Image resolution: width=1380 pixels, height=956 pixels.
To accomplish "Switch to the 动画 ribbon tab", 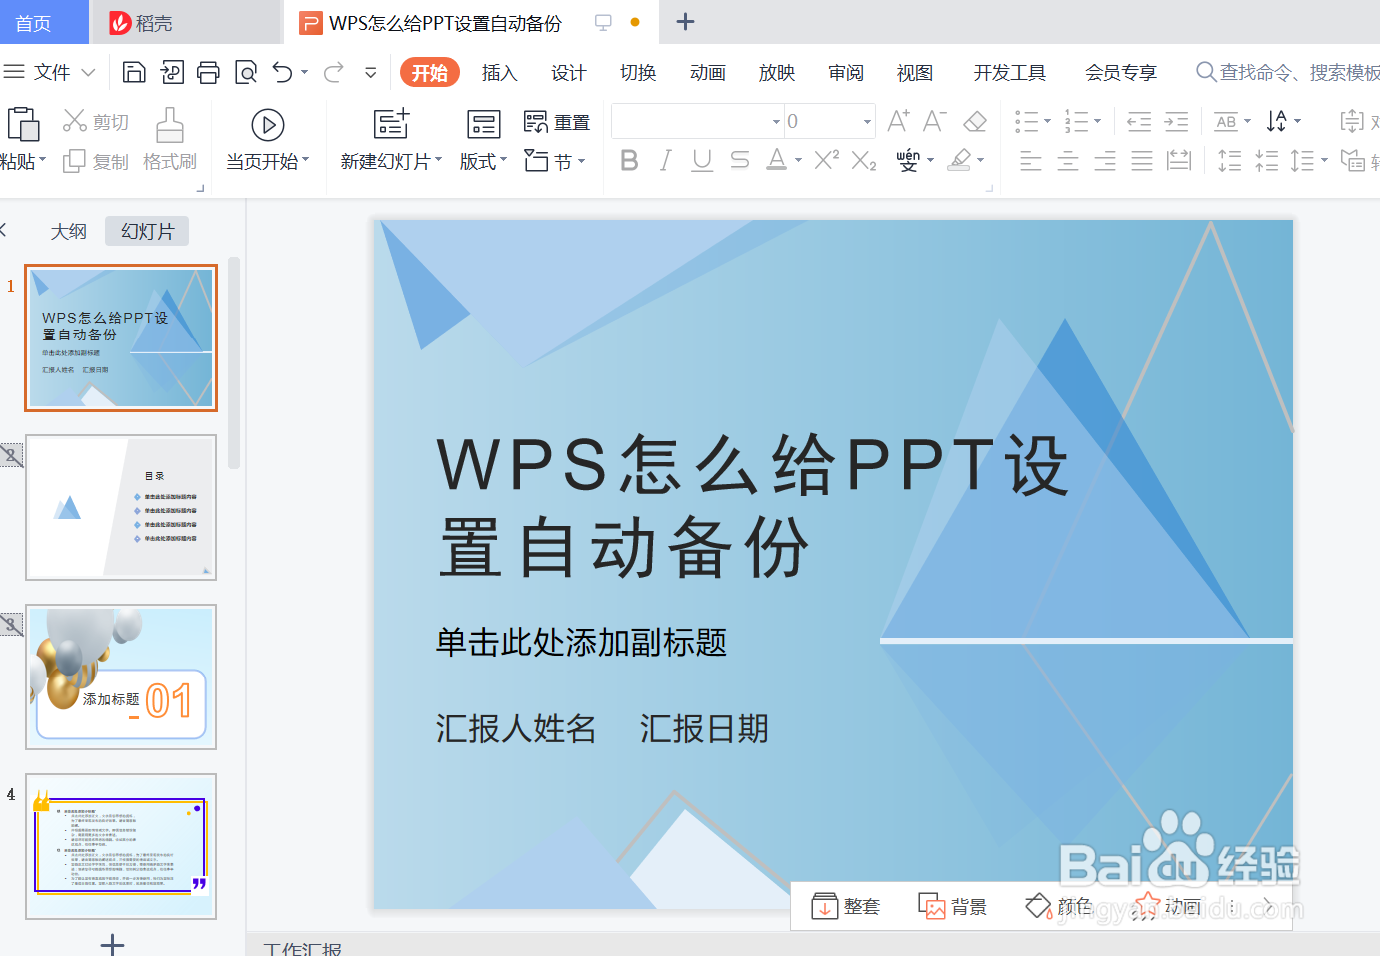I will [707, 72].
